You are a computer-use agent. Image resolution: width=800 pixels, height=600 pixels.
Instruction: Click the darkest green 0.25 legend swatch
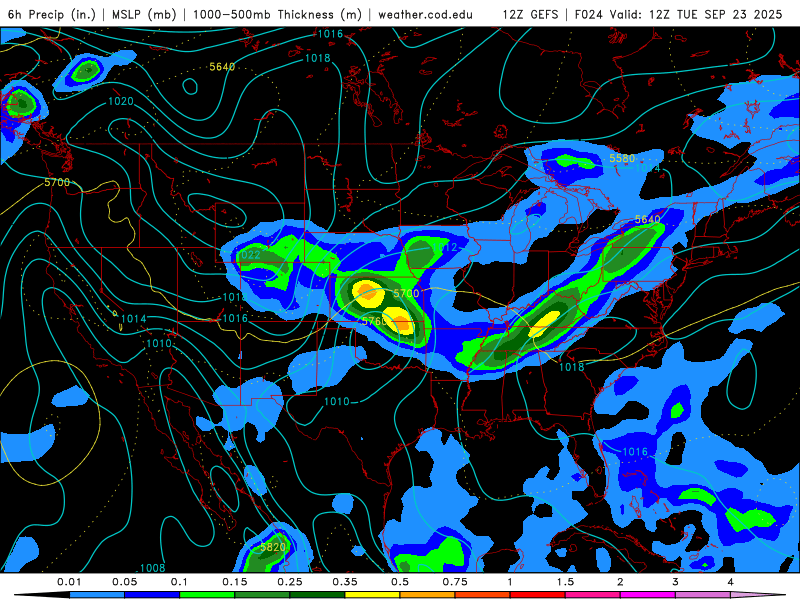[x=317, y=595]
